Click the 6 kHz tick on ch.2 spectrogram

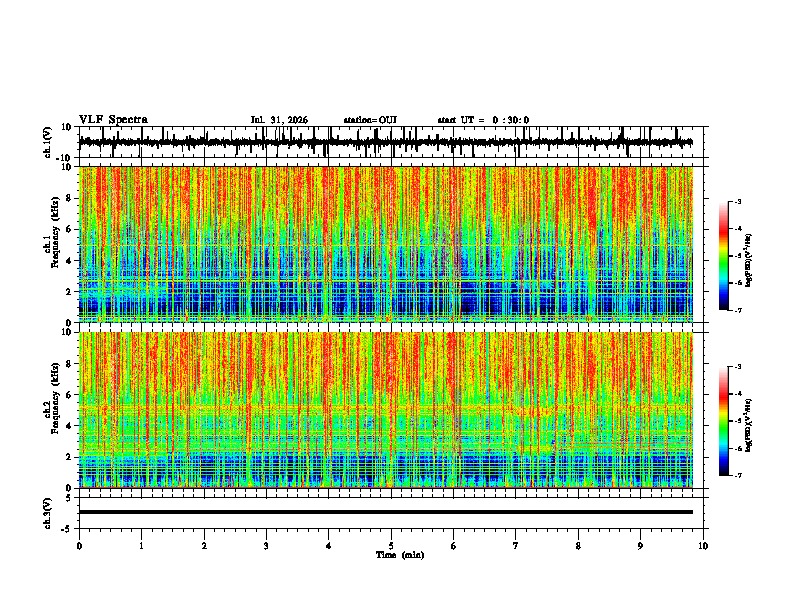tap(69, 395)
